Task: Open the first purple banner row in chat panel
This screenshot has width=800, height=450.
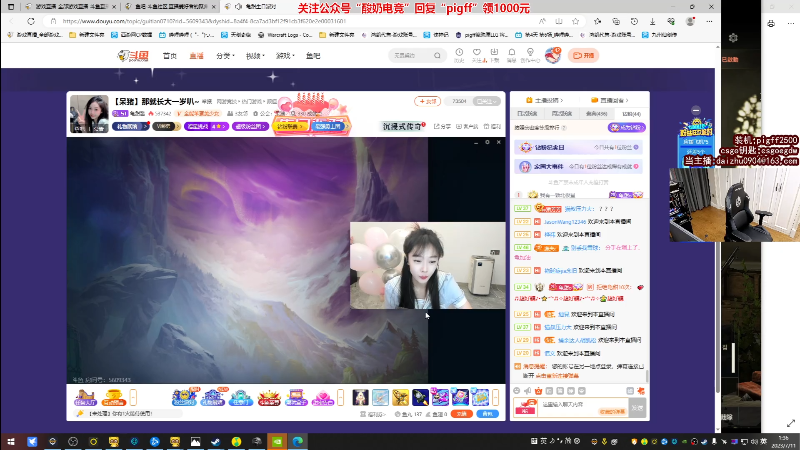Action: pos(578,147)
